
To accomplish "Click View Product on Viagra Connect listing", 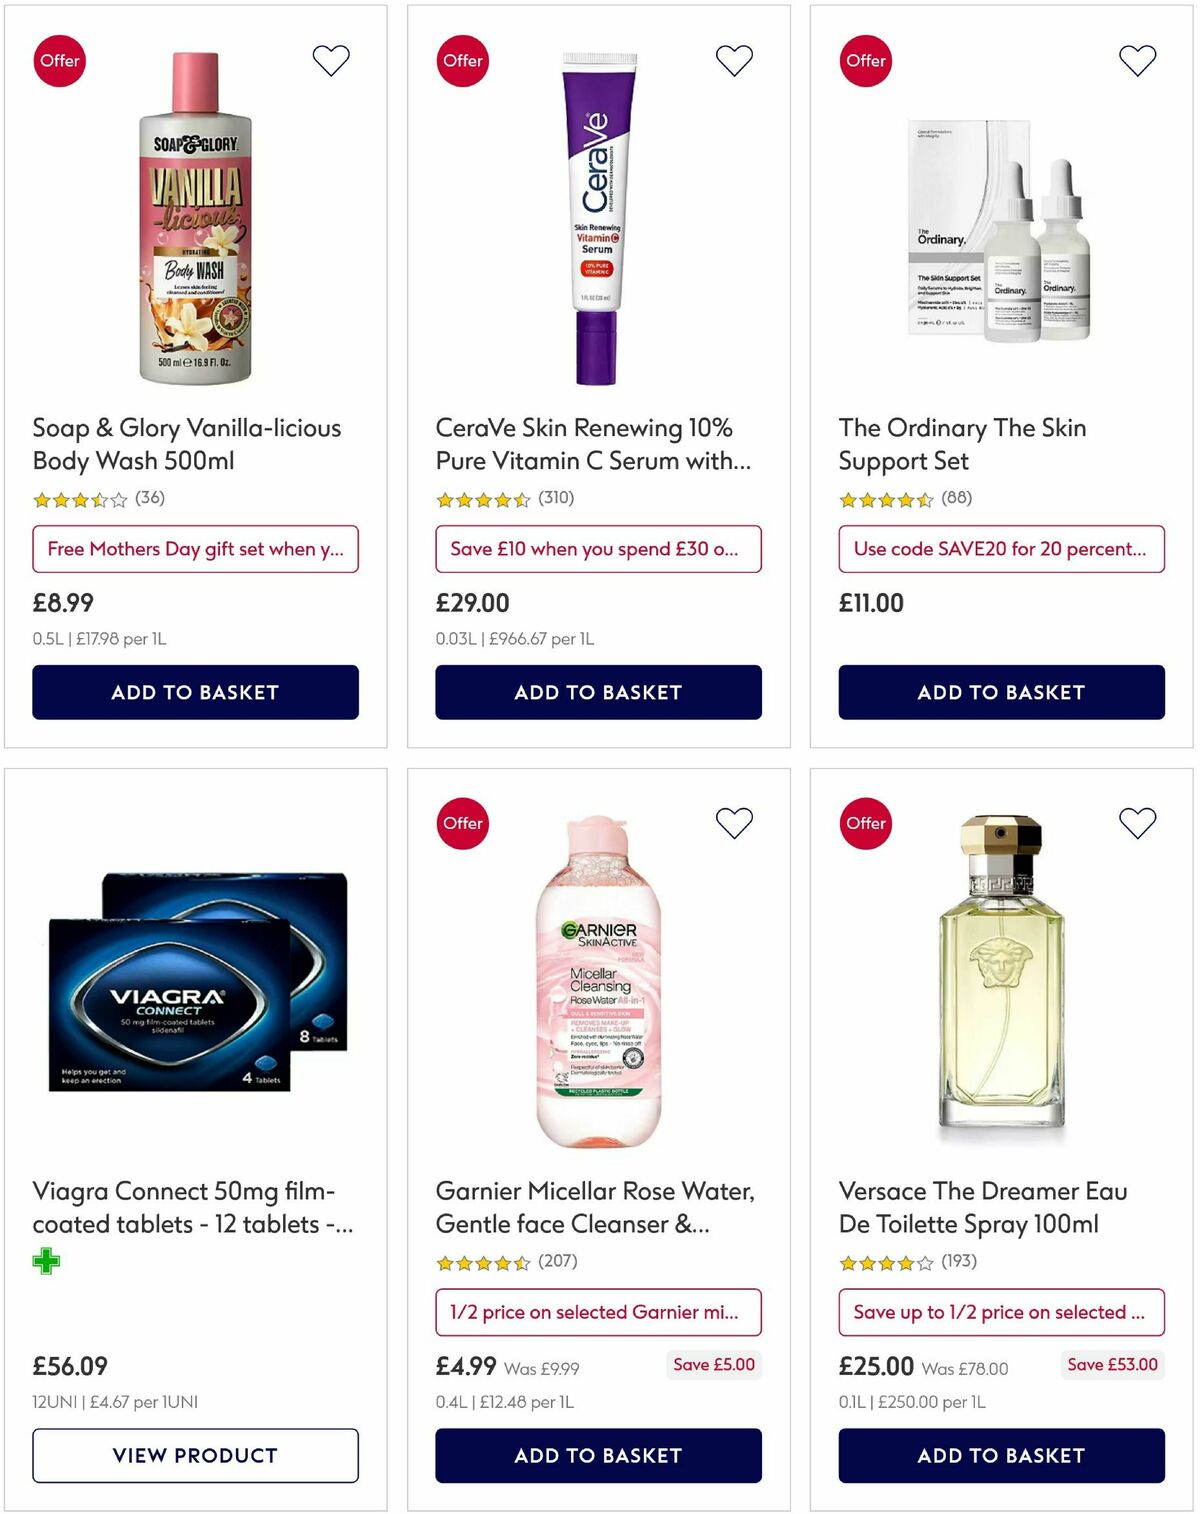I will pos(196,1456).
